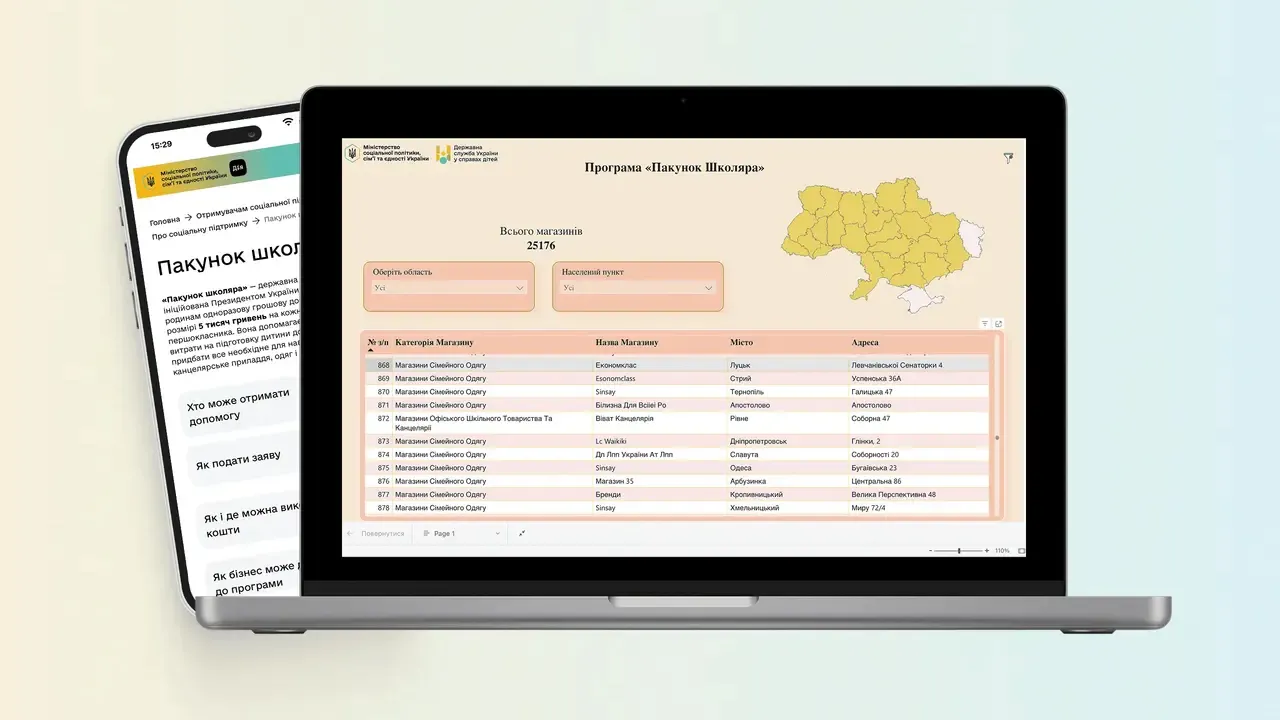Click the zoom-out minus icon
The image size is (1280, 720).
coord(931,551)
